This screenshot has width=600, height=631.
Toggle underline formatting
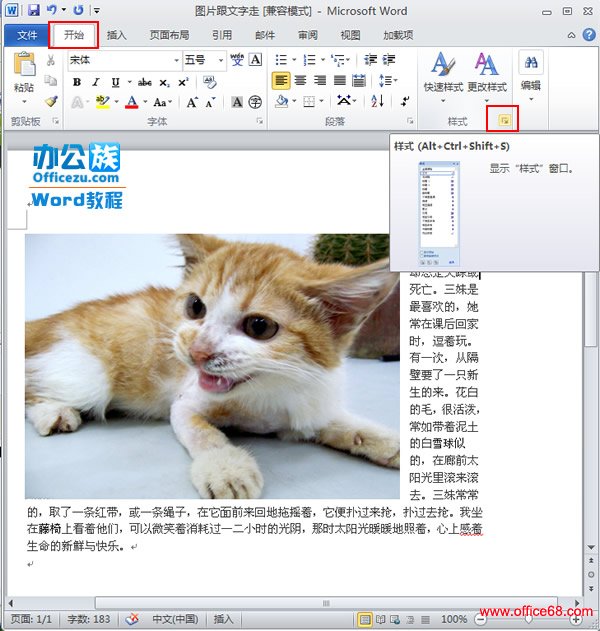(115, 82)
